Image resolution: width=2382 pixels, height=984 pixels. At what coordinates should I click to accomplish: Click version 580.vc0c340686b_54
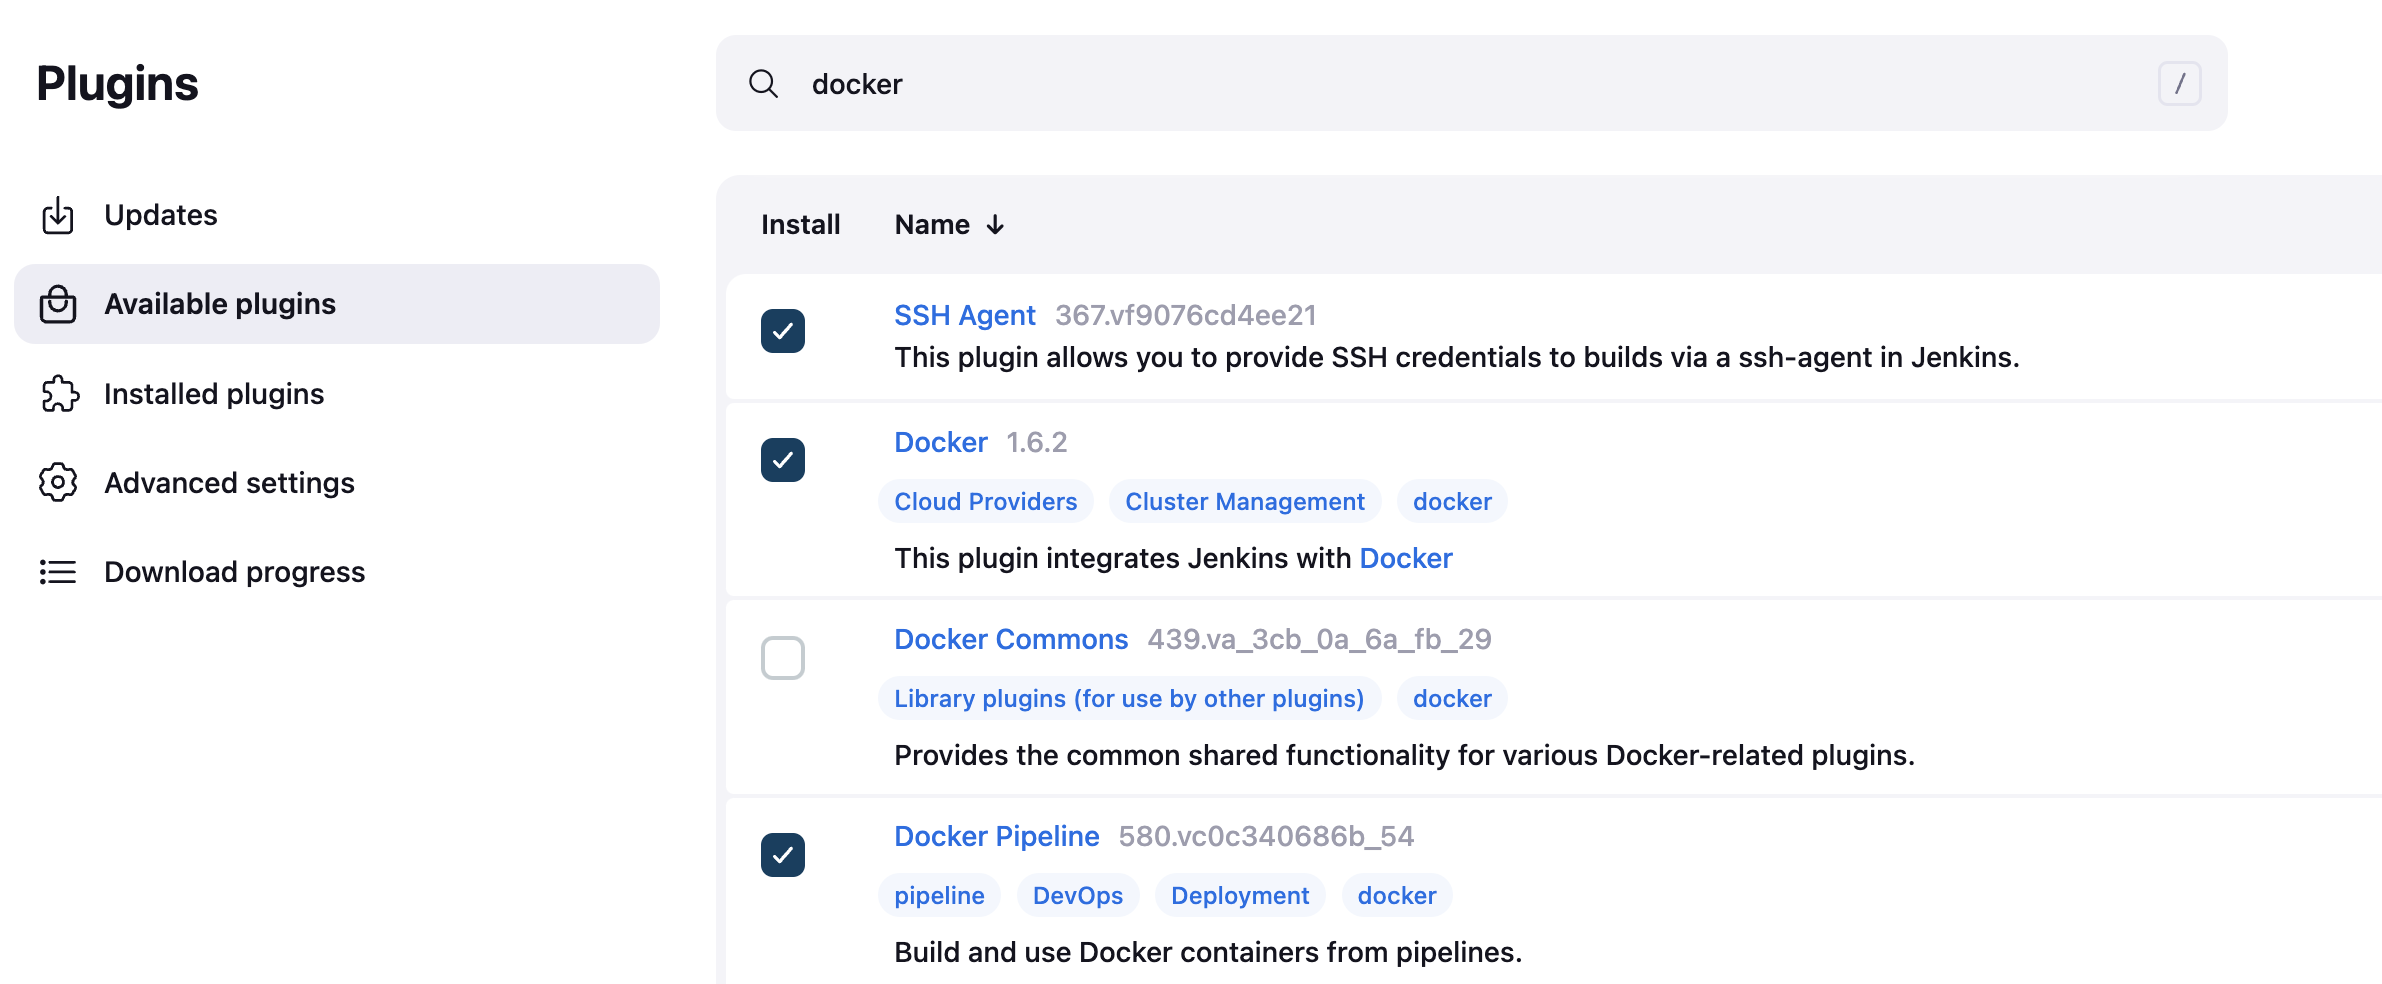[1266, 836]
